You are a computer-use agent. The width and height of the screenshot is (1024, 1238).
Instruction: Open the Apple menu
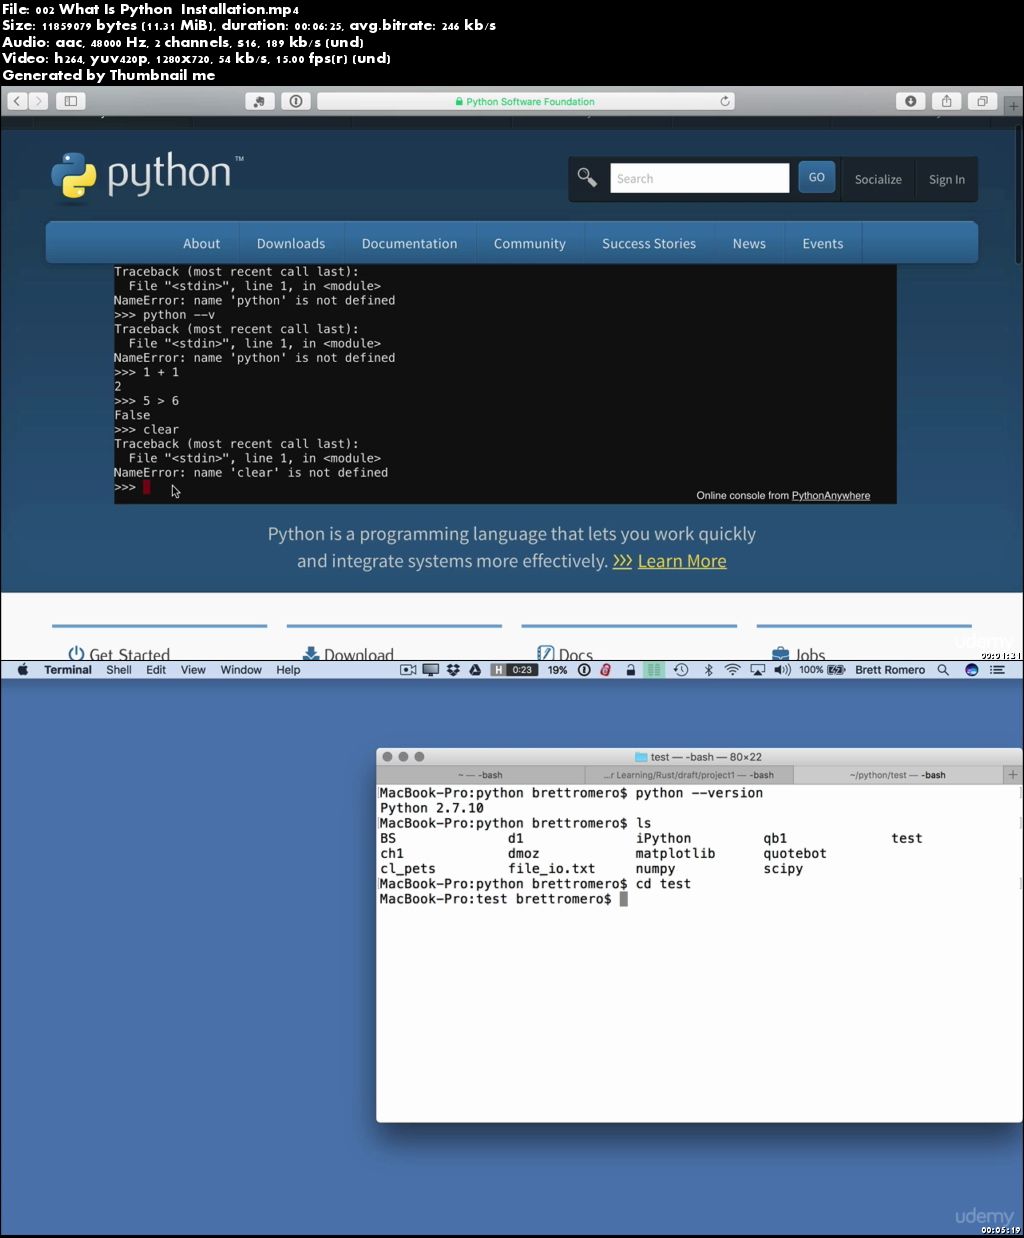(x=22, y=670)
